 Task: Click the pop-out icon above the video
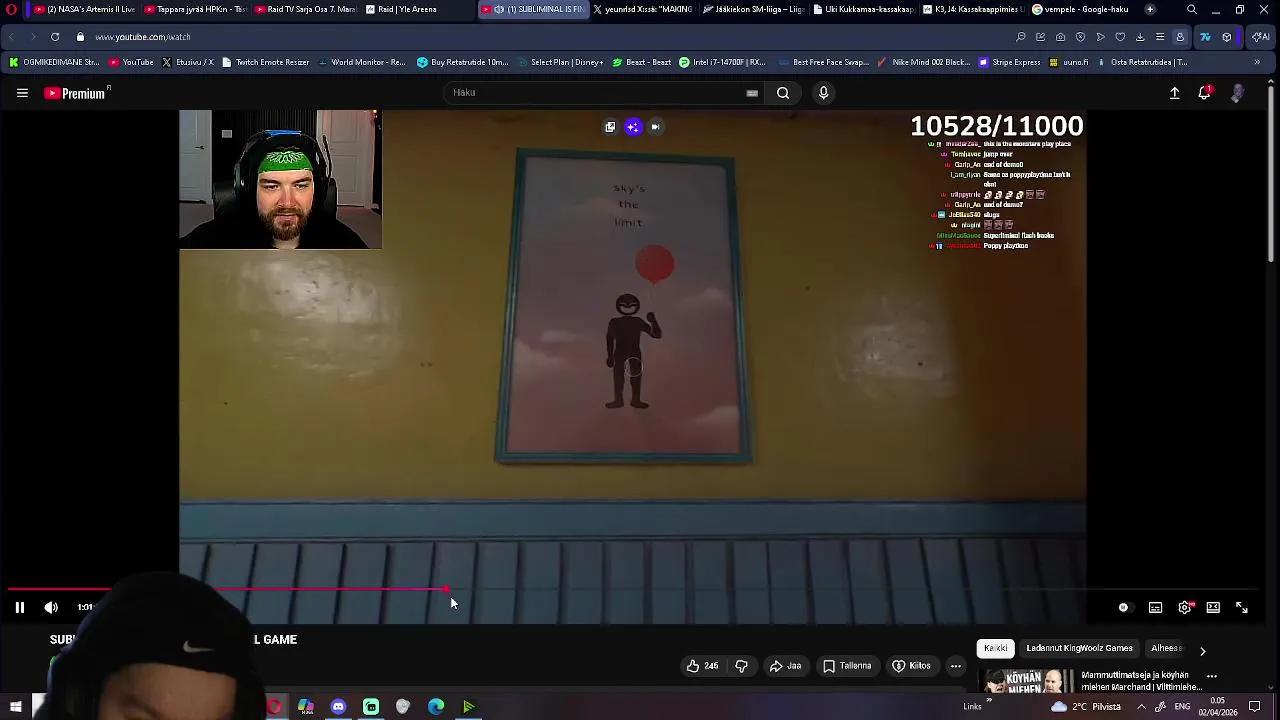tap(610, 127)
